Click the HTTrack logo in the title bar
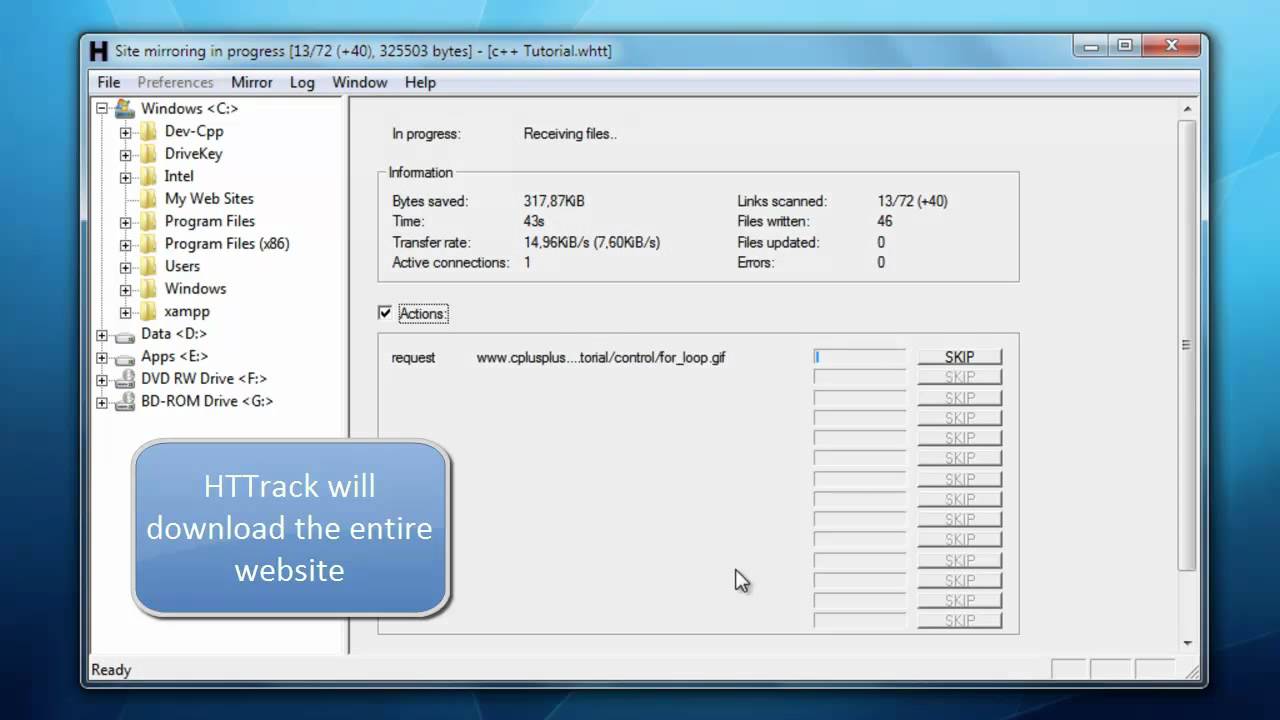The width and height of the screenshot is (1280, 720). (x=98, y=51)
